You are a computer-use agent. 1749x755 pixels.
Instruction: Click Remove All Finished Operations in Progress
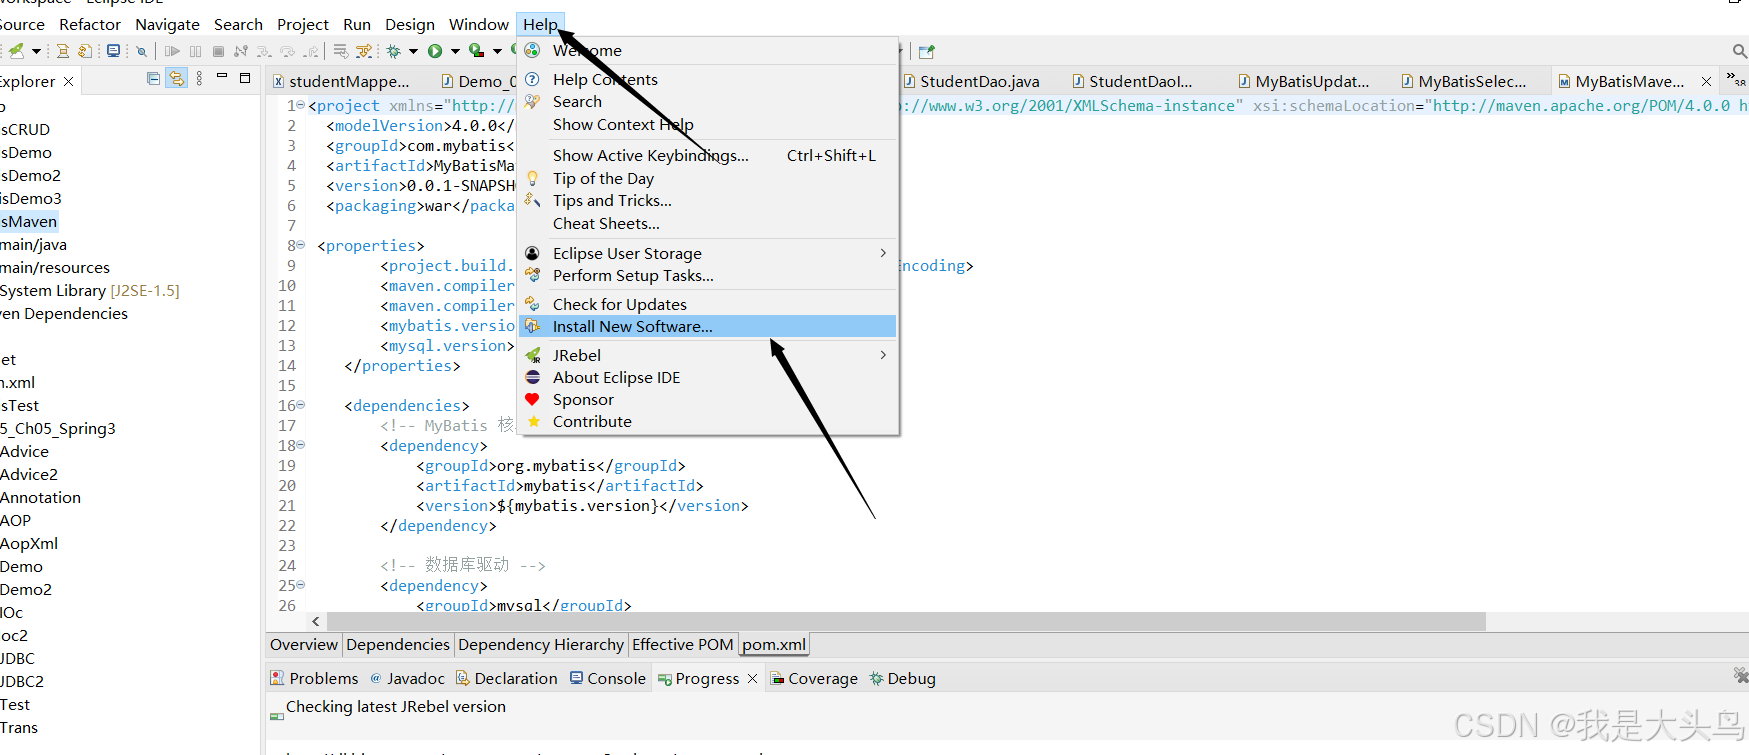[1741, 677]
